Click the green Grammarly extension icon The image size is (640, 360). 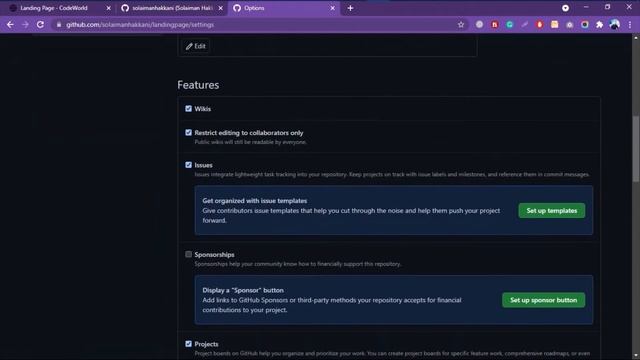(x=510, y=24)
